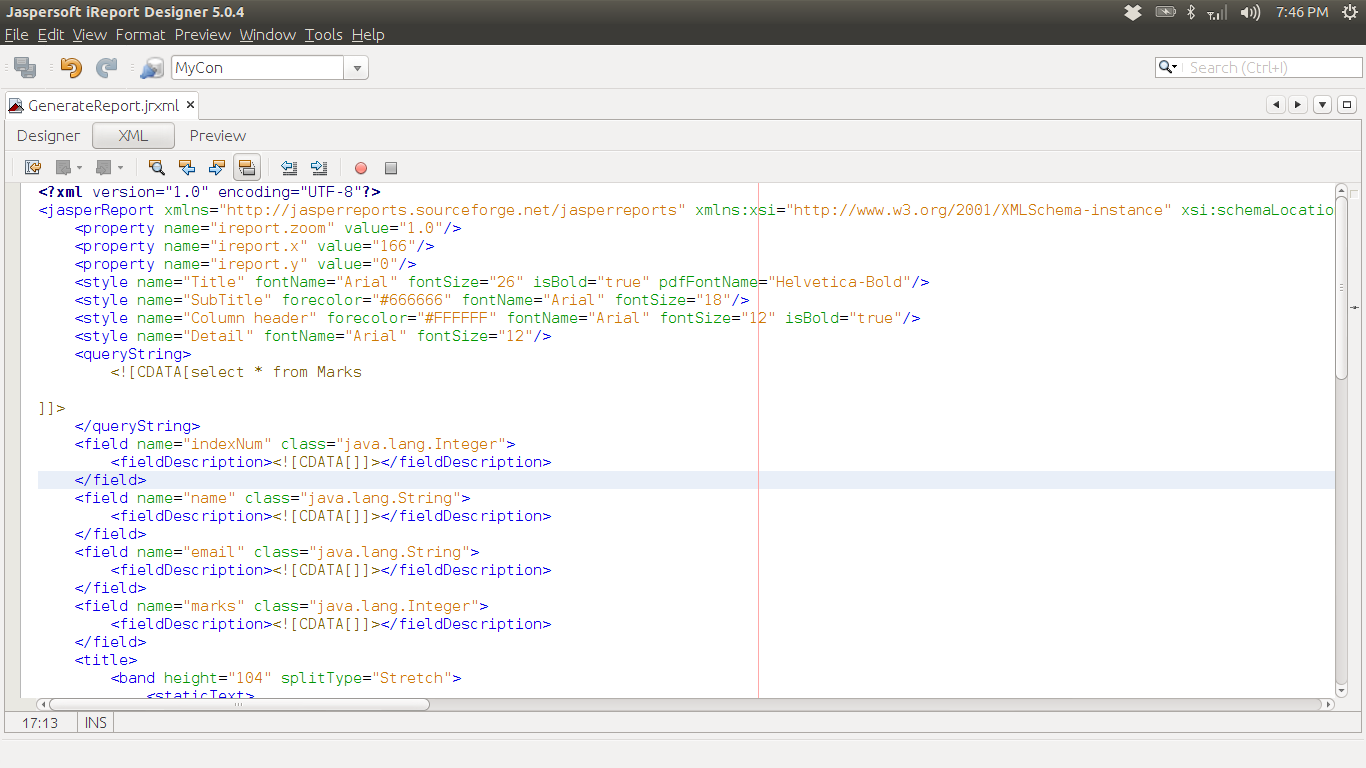This screenshot has width=1366, height=768.
Task: Click the ireport.zoom property line
Action: 268,228
